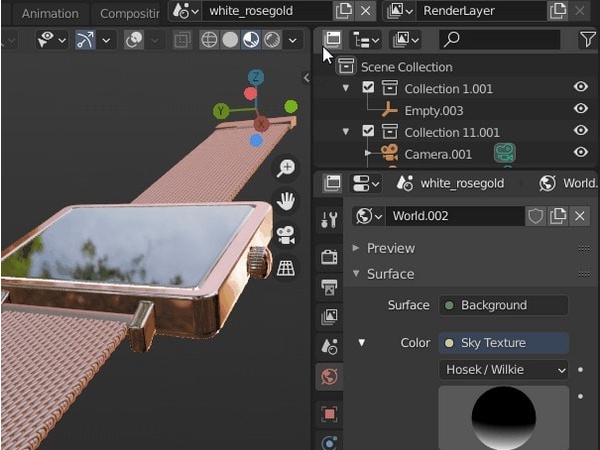This screenshot has height=450, width=600.
Task: Enable wireframe viewport shading
Action: point(209,40)
